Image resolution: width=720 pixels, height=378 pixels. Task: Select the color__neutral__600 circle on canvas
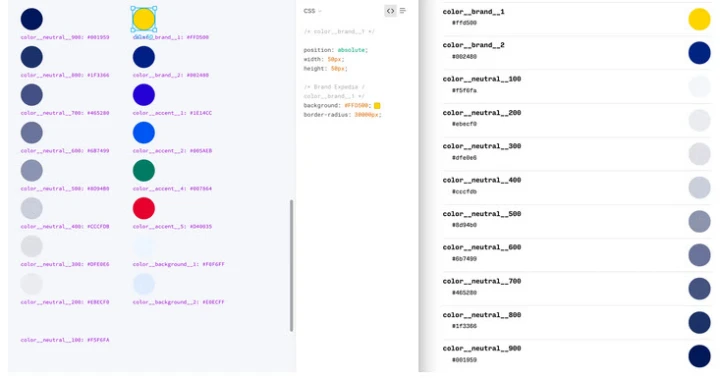coord(32,133)
